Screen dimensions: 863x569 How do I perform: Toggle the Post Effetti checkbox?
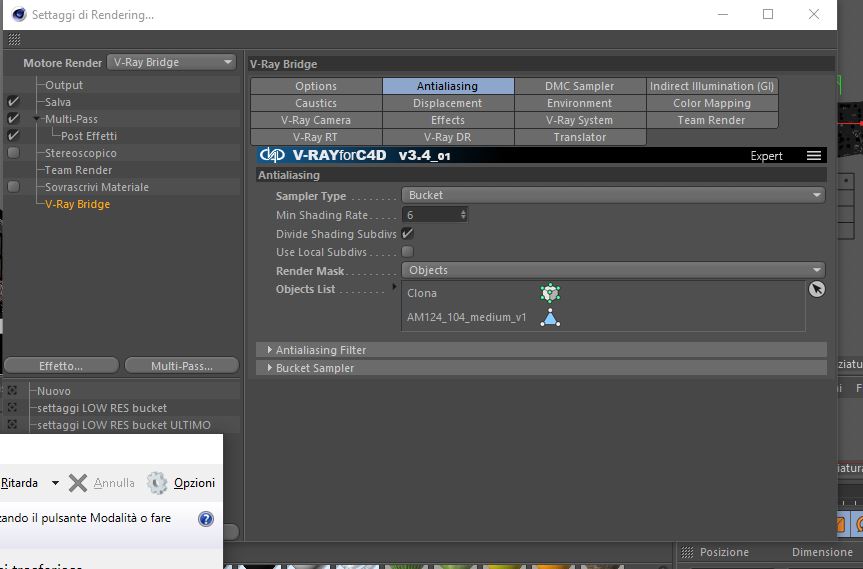click(13, 136)
